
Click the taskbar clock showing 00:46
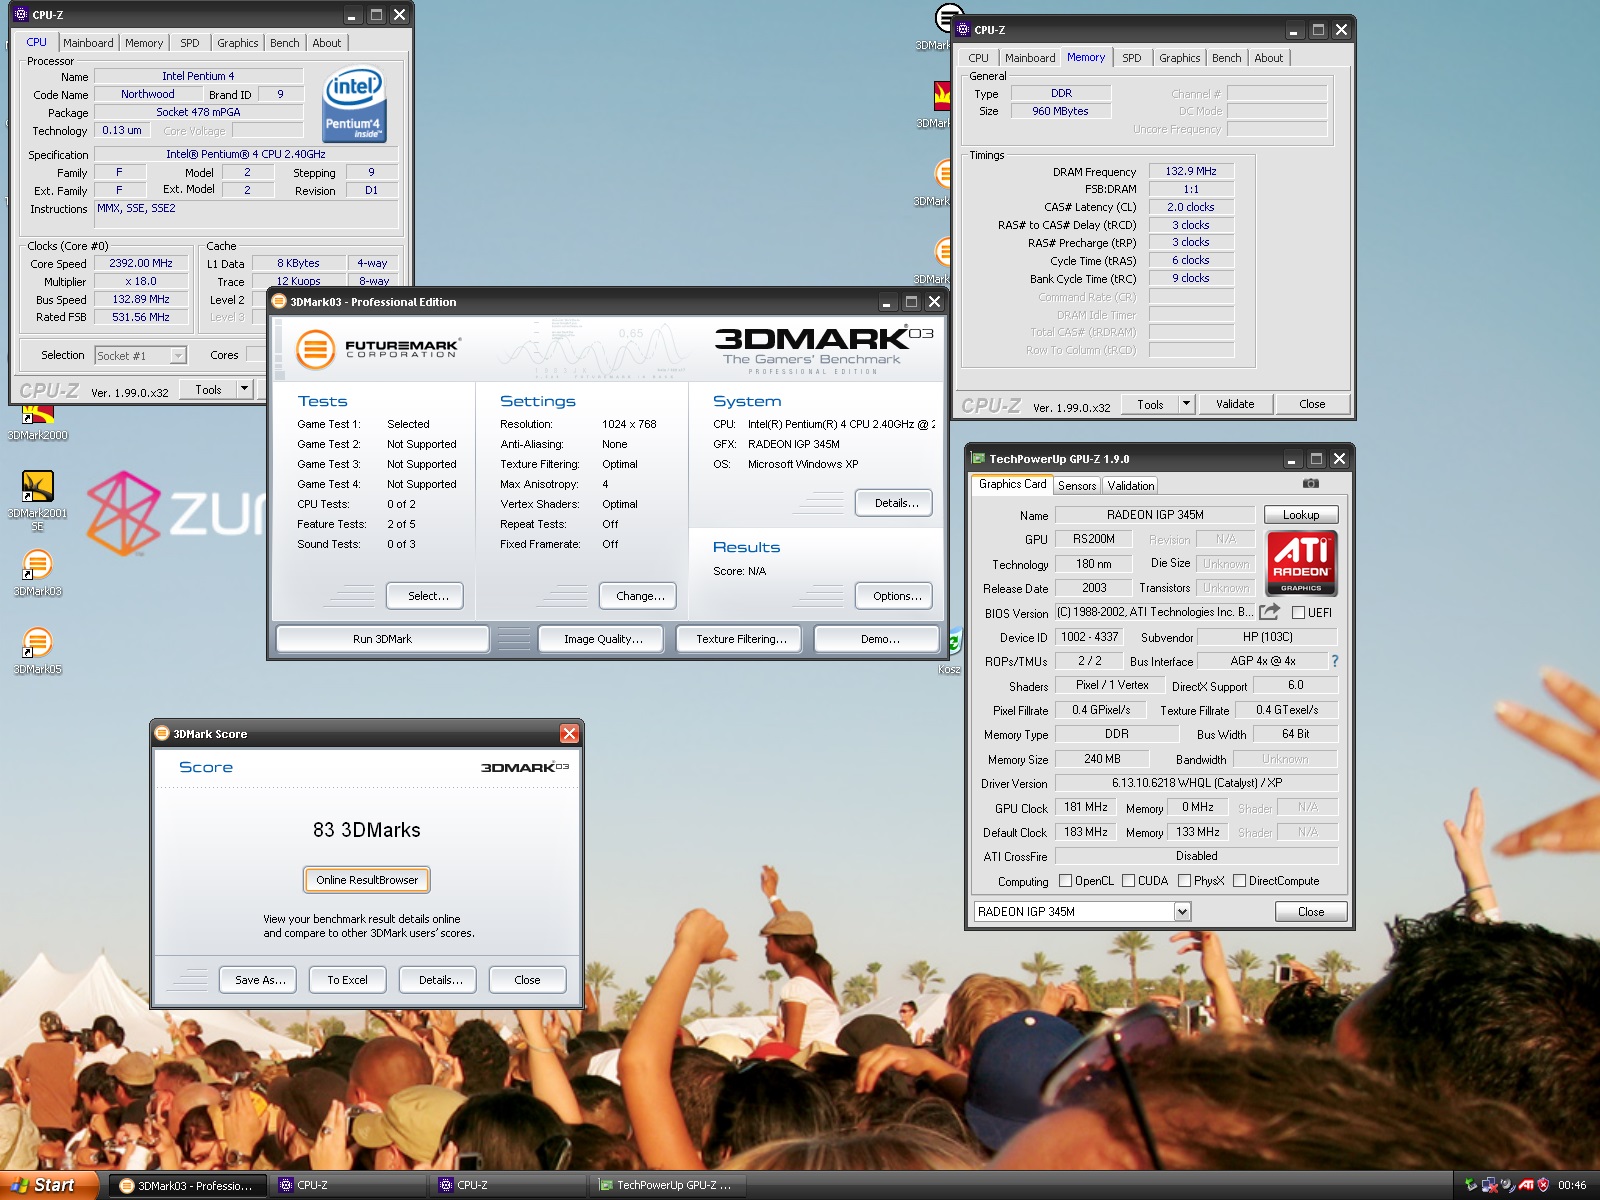click(x=1571, y=1185)
